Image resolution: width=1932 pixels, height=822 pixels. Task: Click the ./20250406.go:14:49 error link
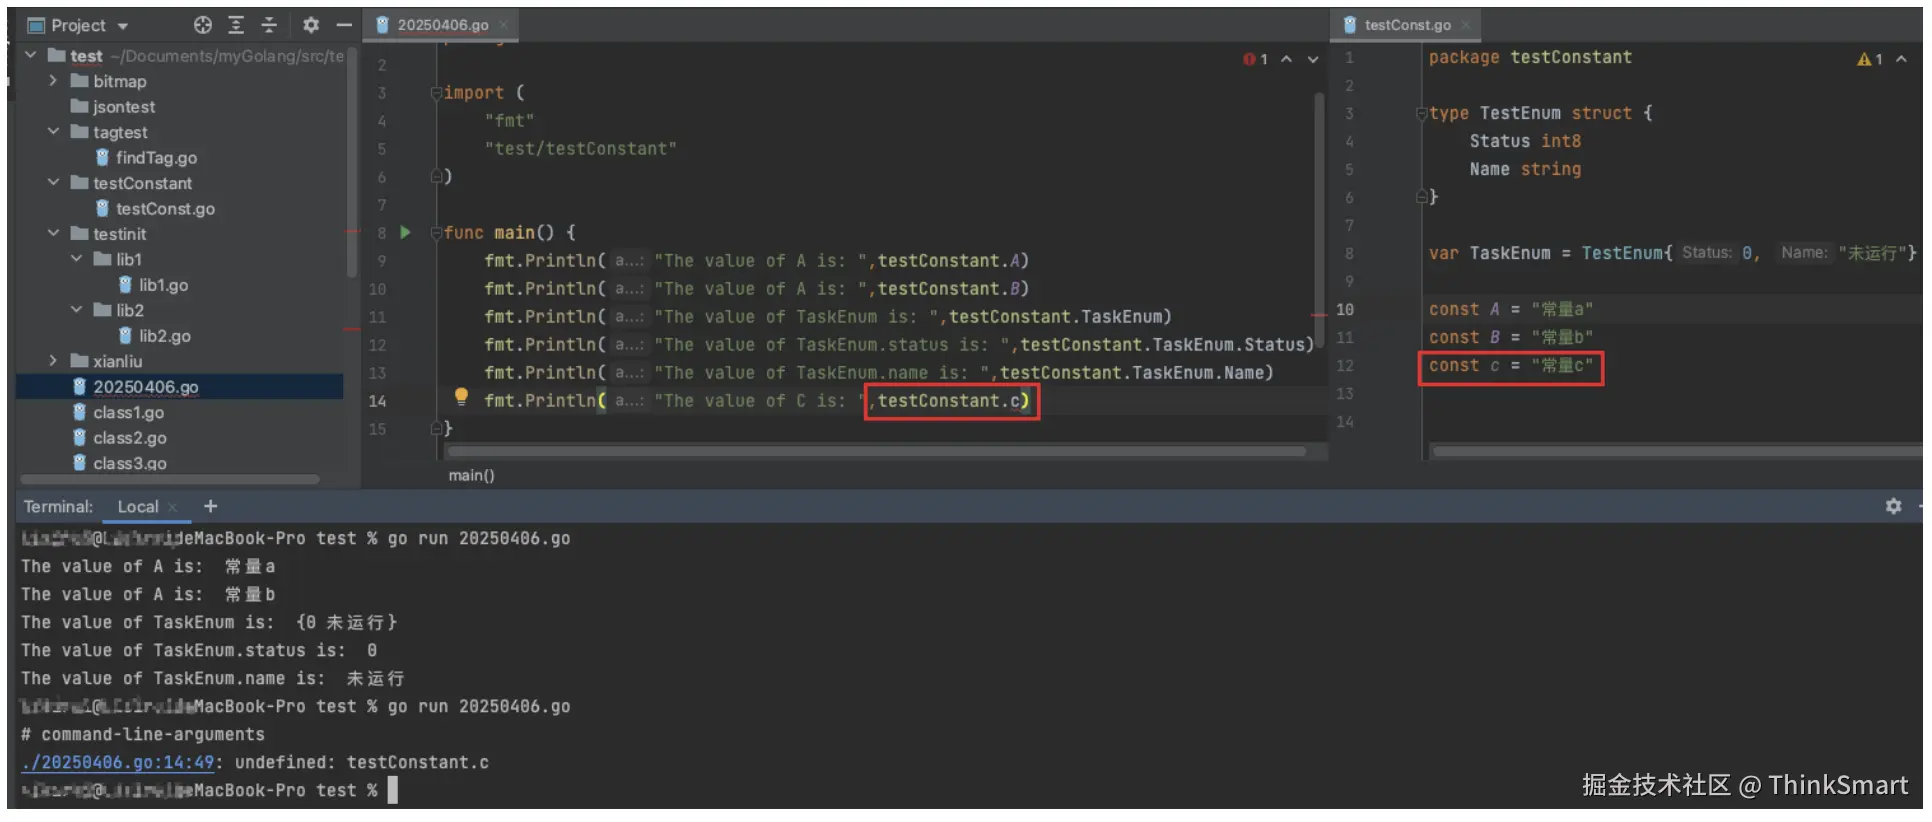(x=118, y=762)
